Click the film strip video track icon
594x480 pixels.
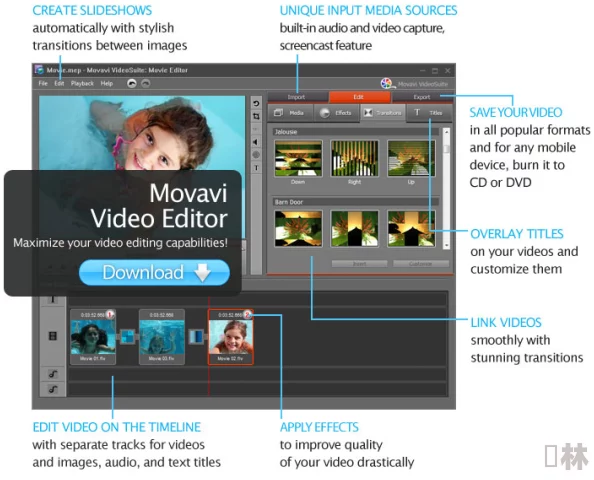pos(53,336)
